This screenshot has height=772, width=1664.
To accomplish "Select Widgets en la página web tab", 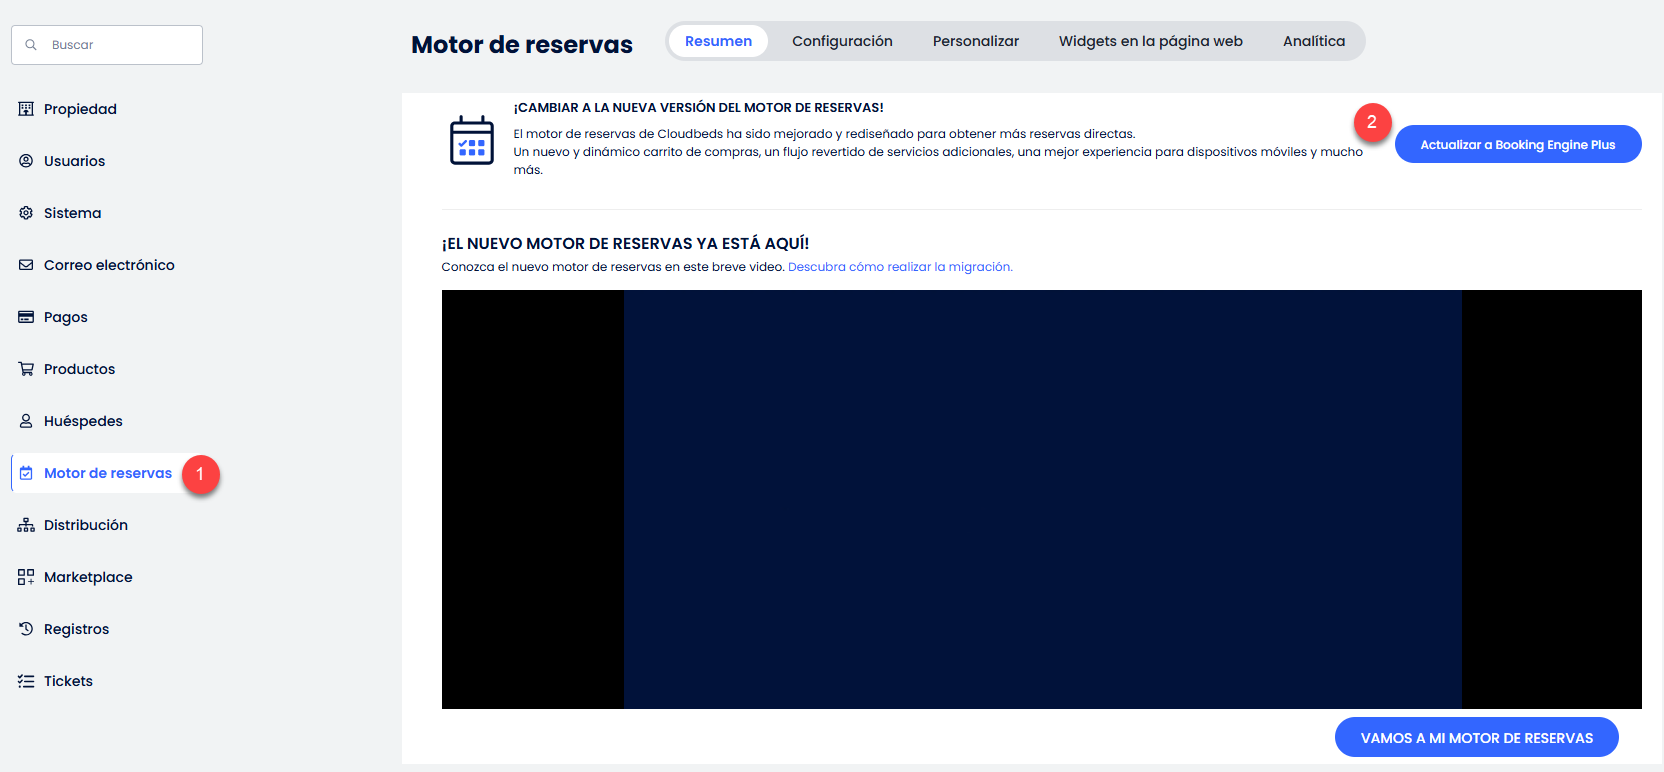I will tap(1150, 41).
